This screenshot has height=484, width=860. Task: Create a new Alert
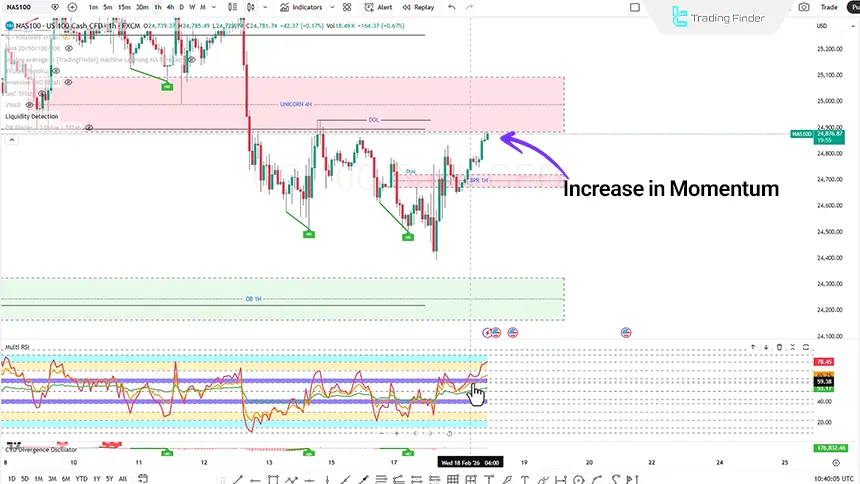click(378, 7)
